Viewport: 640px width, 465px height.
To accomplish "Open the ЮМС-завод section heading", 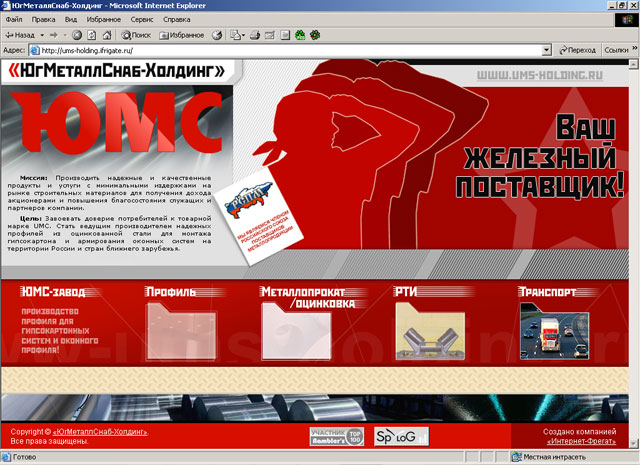I will point(53,291).
